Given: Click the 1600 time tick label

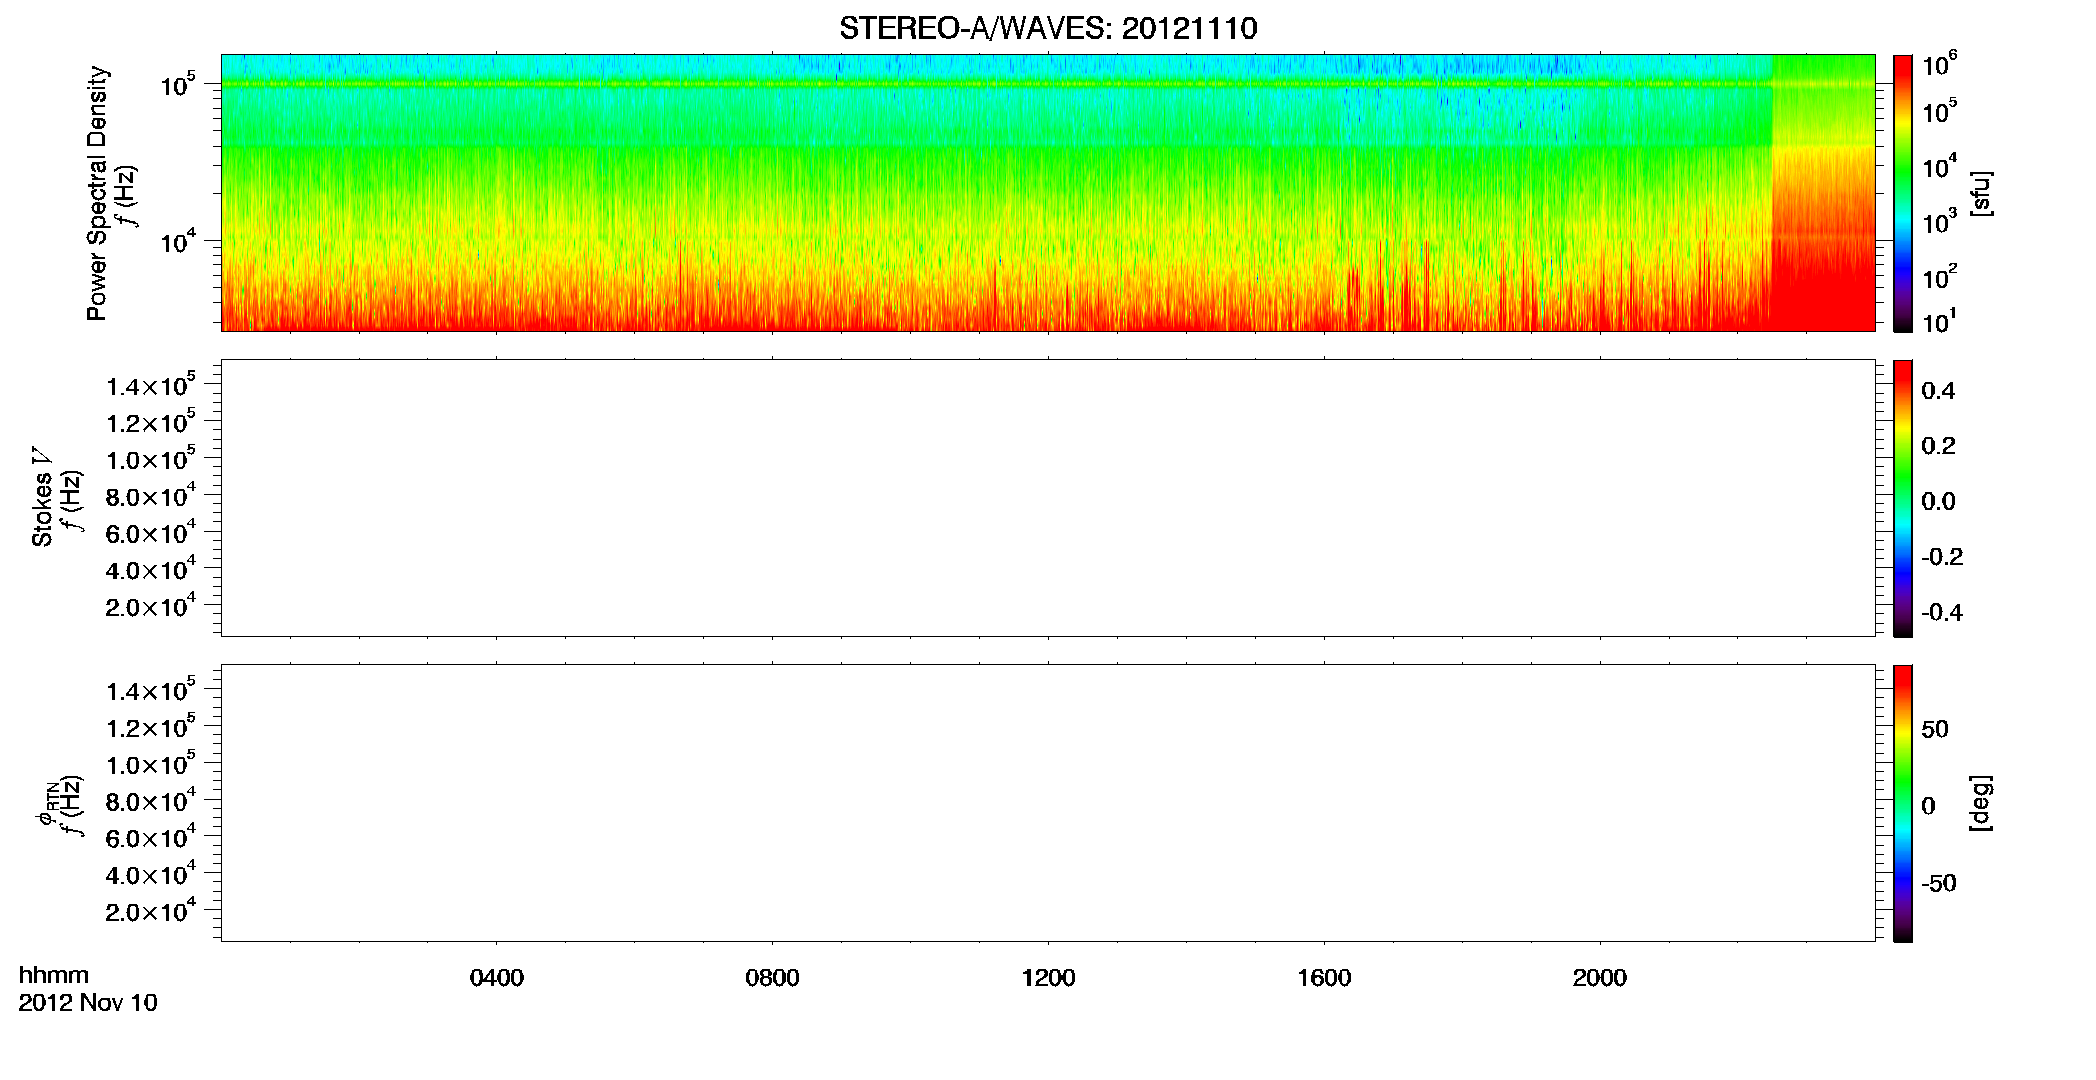Looking at the screenshot, I should coord(1324,978).
